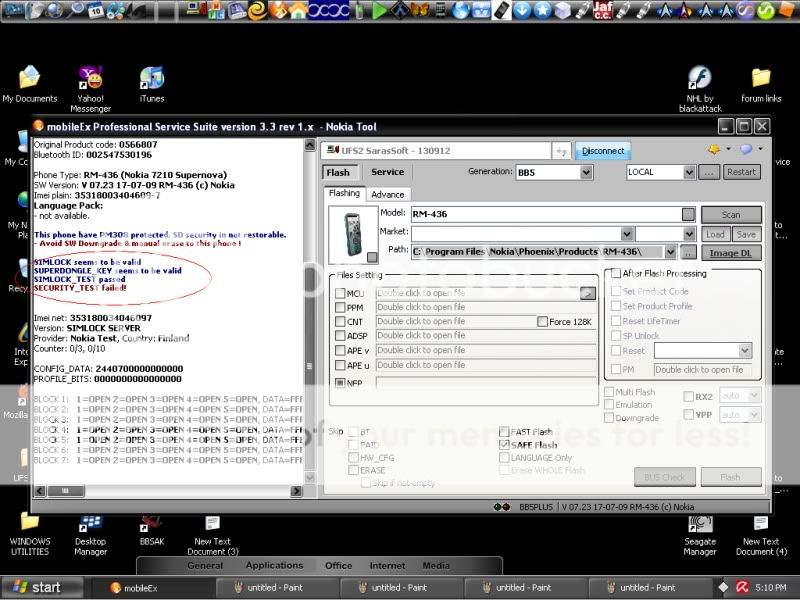This screenshot has width=800, height=600.
Task: Click the orange house icon in top dock
Action: pos(298,11)
